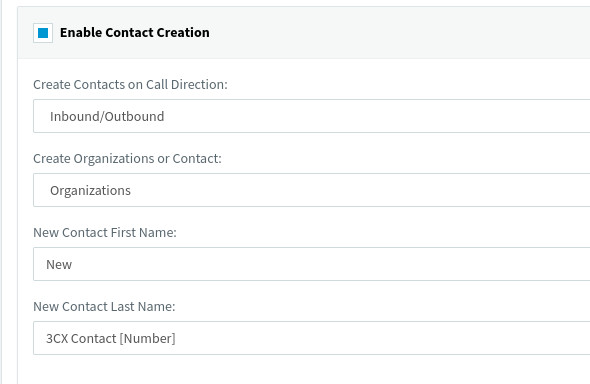Click the grey header bar beside Enable Contact Creation
590x384 pixels.
click(399, 33)
